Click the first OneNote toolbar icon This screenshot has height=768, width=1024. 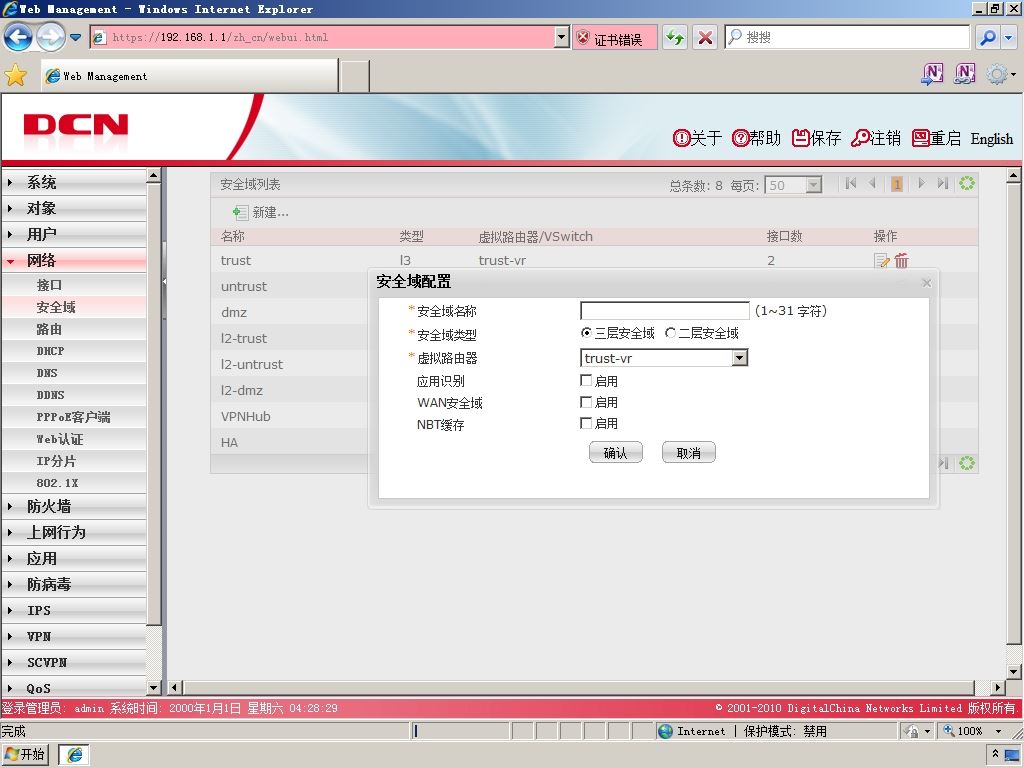point(932,74)
